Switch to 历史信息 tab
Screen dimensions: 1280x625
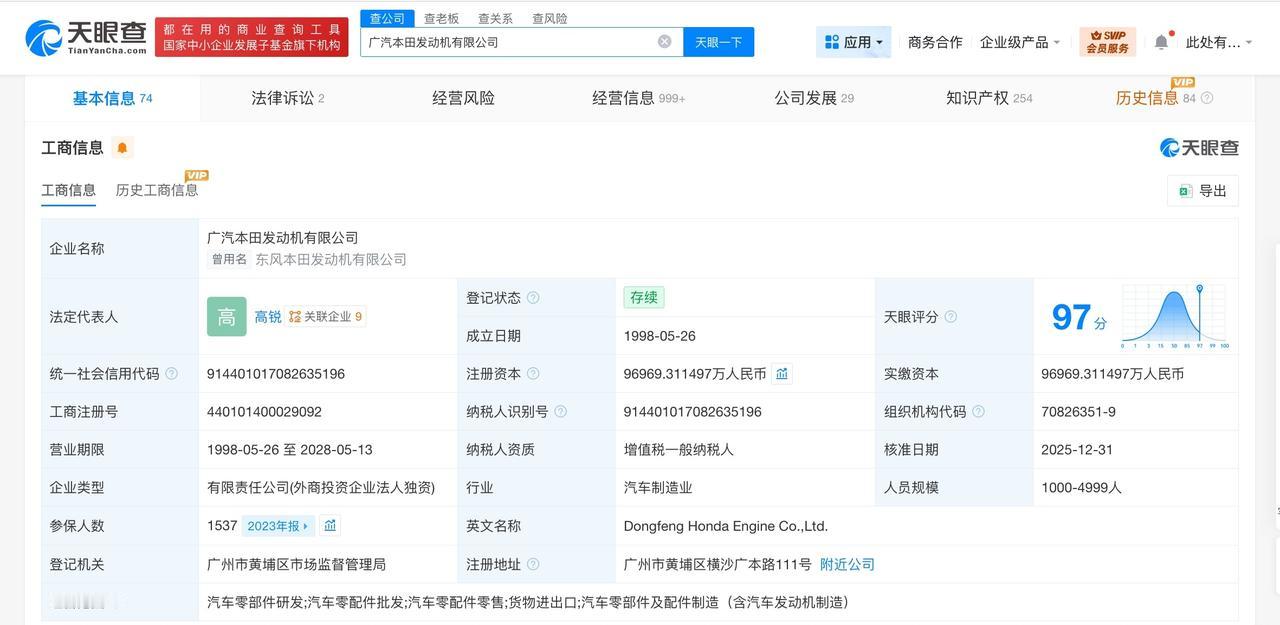(x=1147, y=98)
